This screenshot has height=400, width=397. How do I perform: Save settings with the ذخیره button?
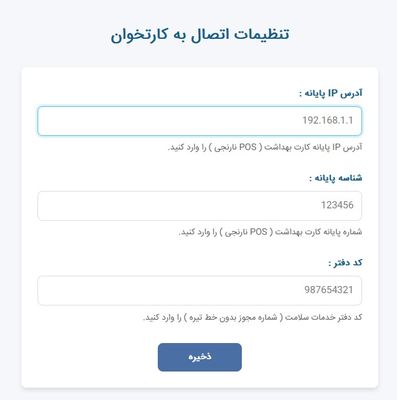click(x=200, y=357)
